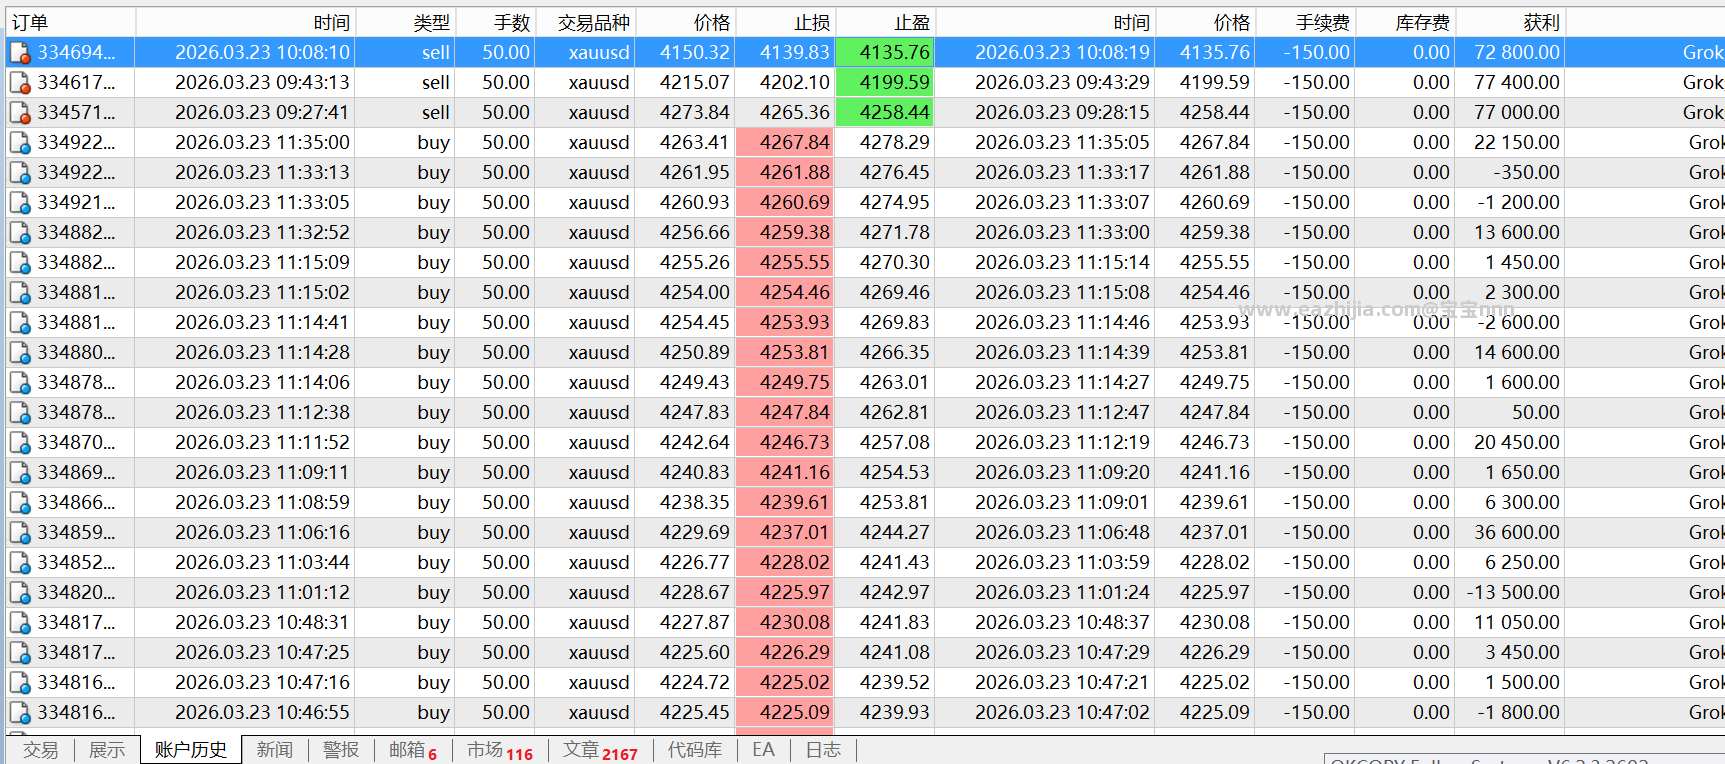Sort by the 获利 column header

1510,22
